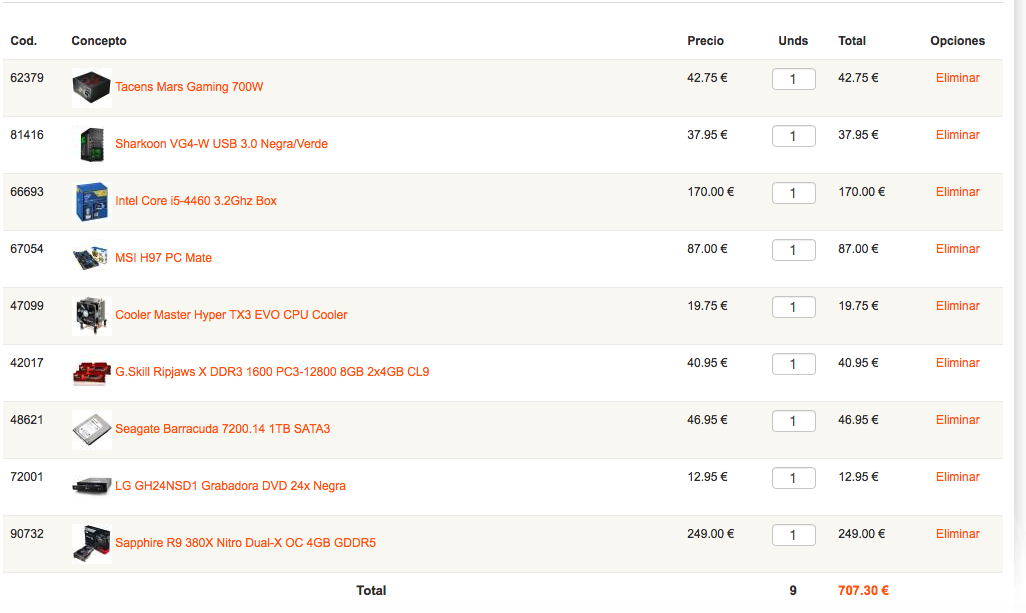Open the LG GH24NSD1 Grabadora DVD link
1026x613 pixels.
pyautogui.click(x=230, y=486)
